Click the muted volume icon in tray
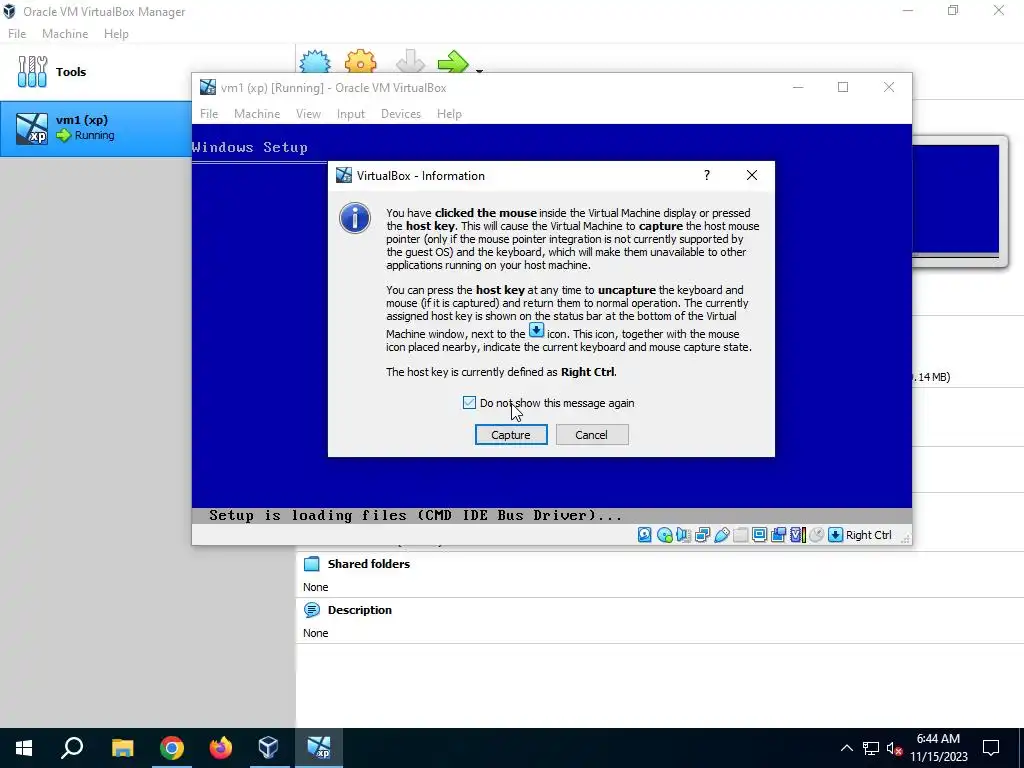1024x768 pixels. point(894,748)
